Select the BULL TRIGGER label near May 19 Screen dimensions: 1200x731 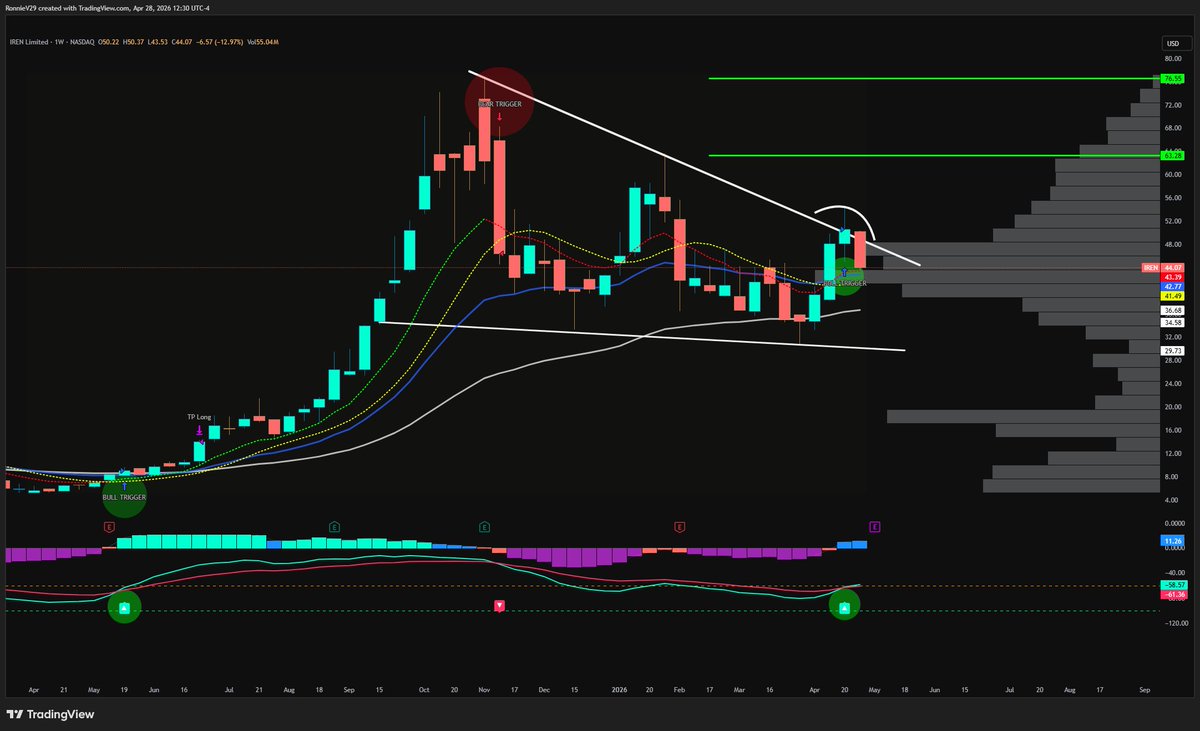click(x=124, y=497)
